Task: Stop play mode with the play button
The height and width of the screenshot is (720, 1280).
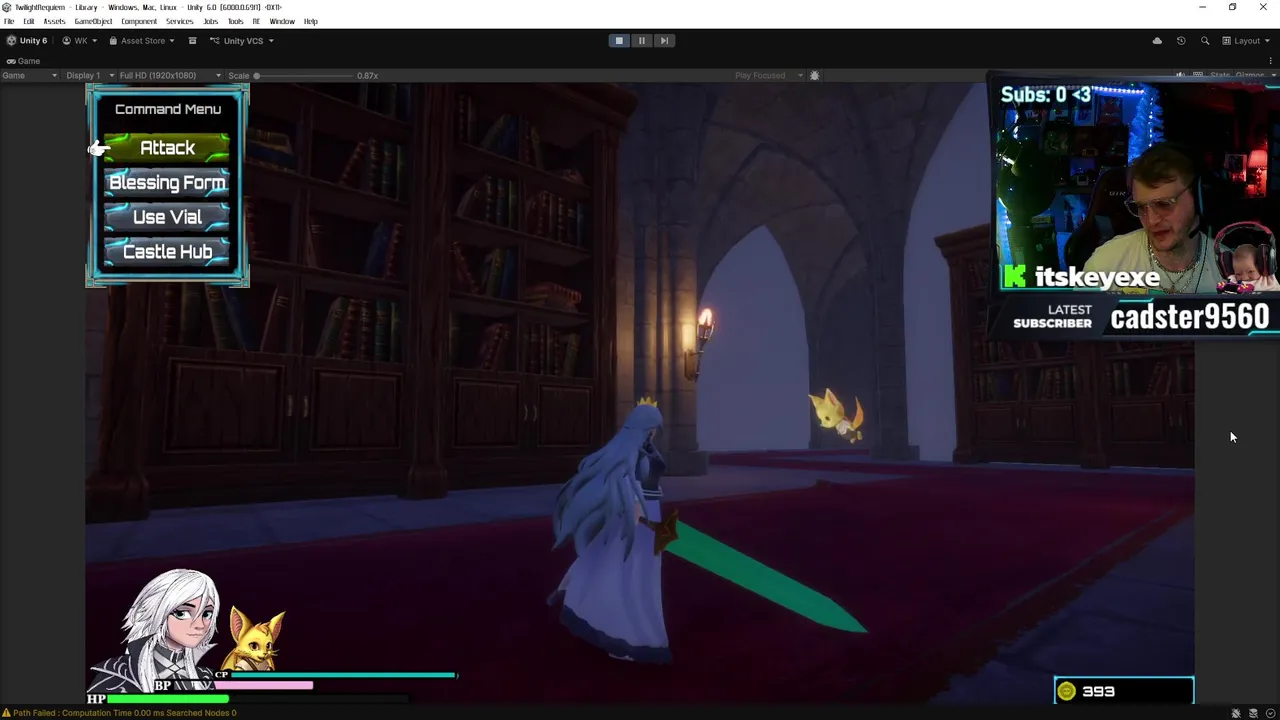Action: (x=619, y=41)
